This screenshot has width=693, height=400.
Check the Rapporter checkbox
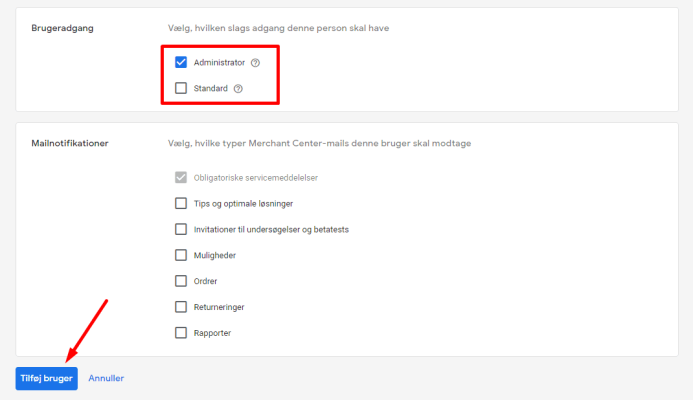coord(181,333)
